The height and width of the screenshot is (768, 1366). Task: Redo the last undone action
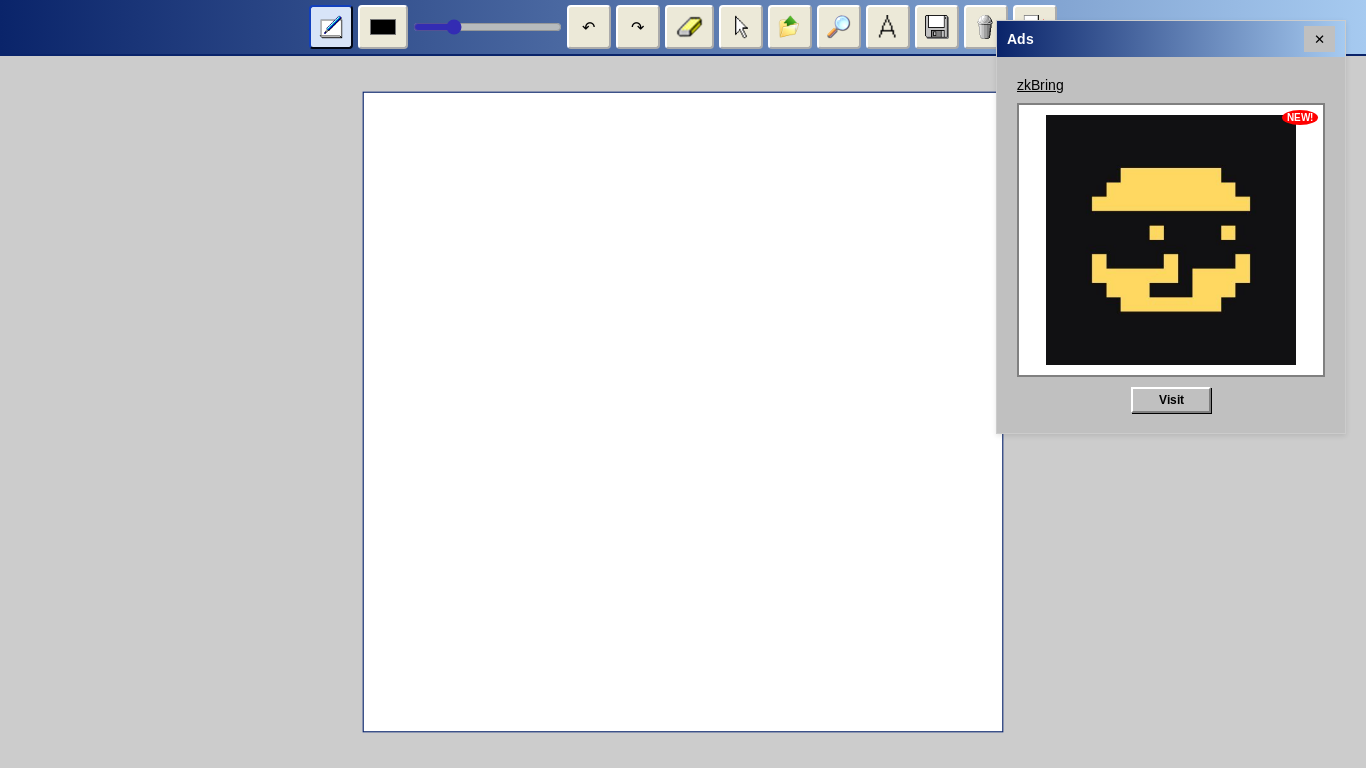pyautogui.click(x=638, y=27)
